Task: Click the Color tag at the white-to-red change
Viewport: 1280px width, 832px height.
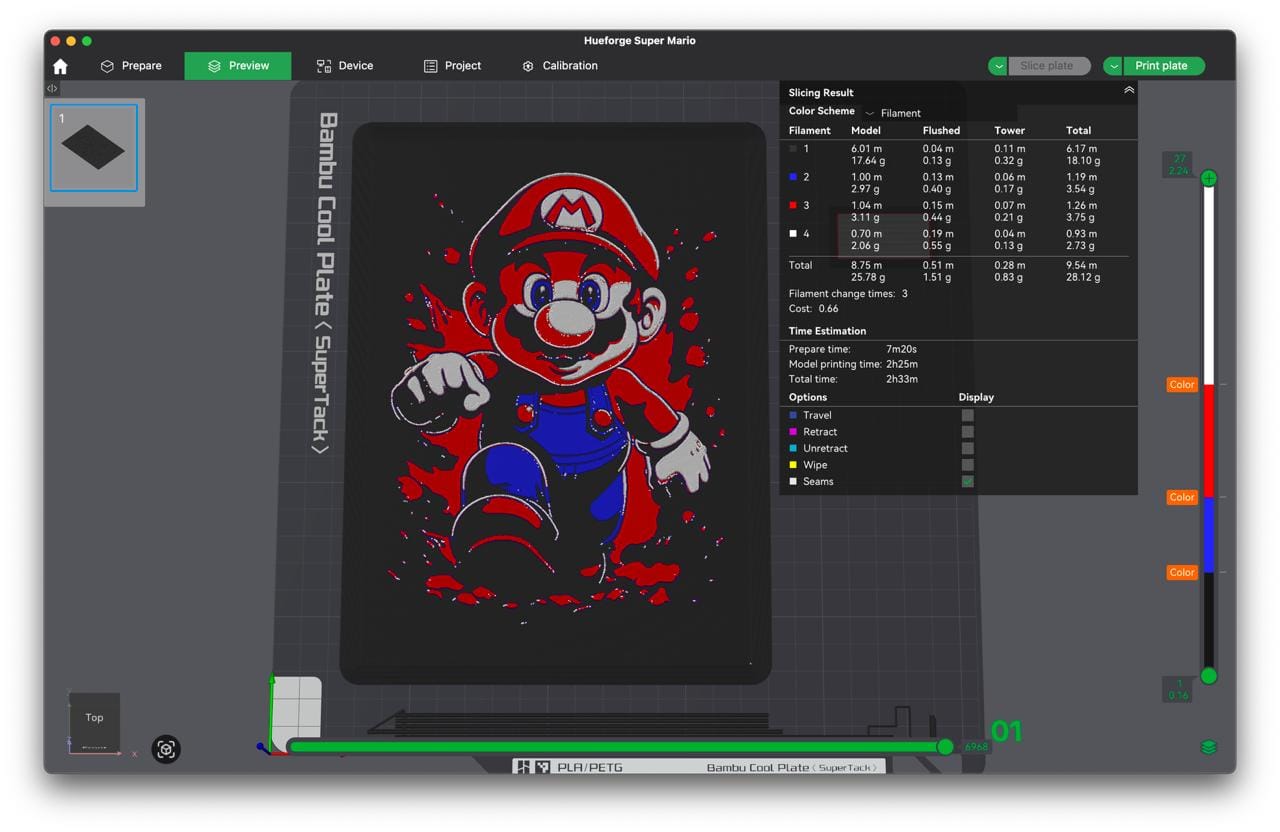Action: [x=1182, y=385]
